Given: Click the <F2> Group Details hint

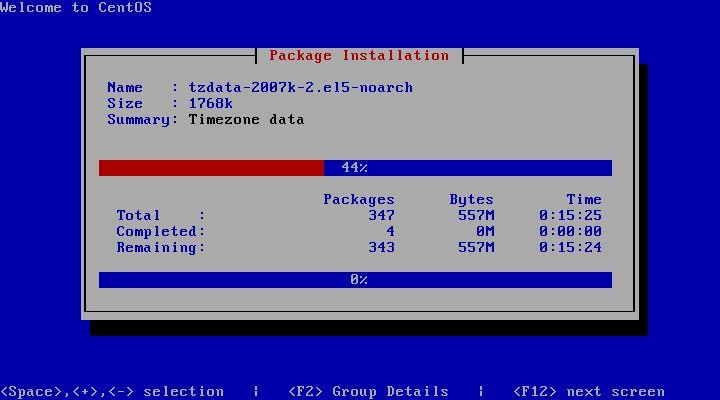Looking at the screenshot, I should [x=368, y=391].
